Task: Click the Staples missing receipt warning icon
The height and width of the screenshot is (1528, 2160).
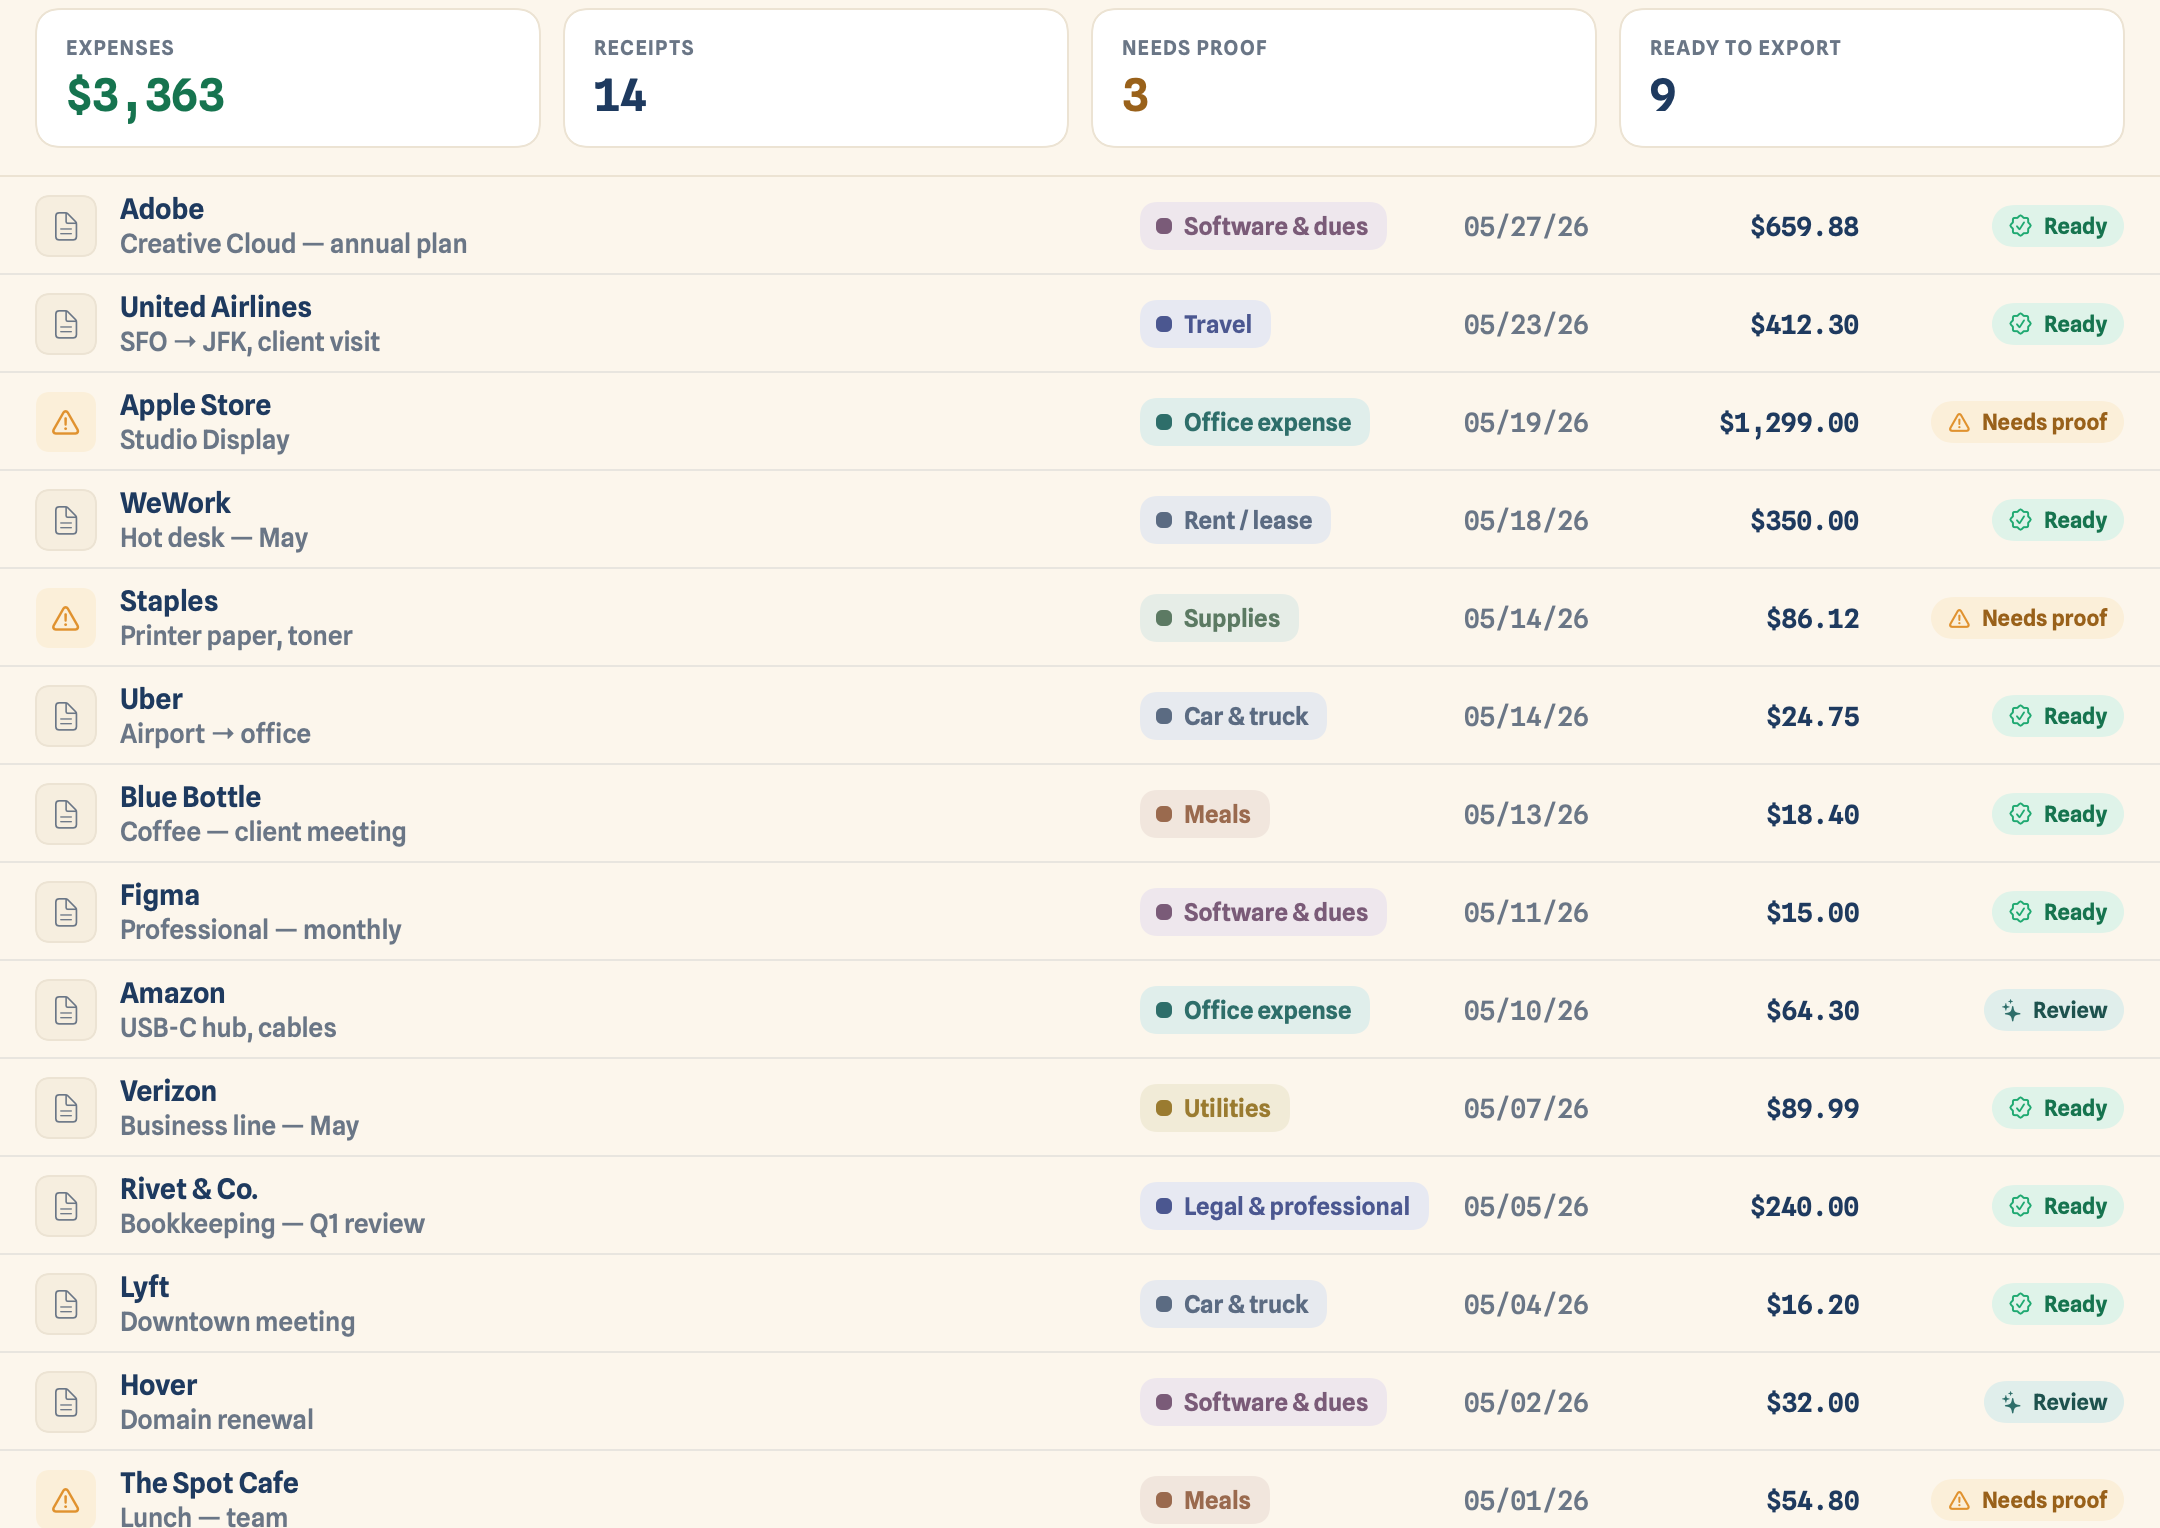Action: coord(66,618)
